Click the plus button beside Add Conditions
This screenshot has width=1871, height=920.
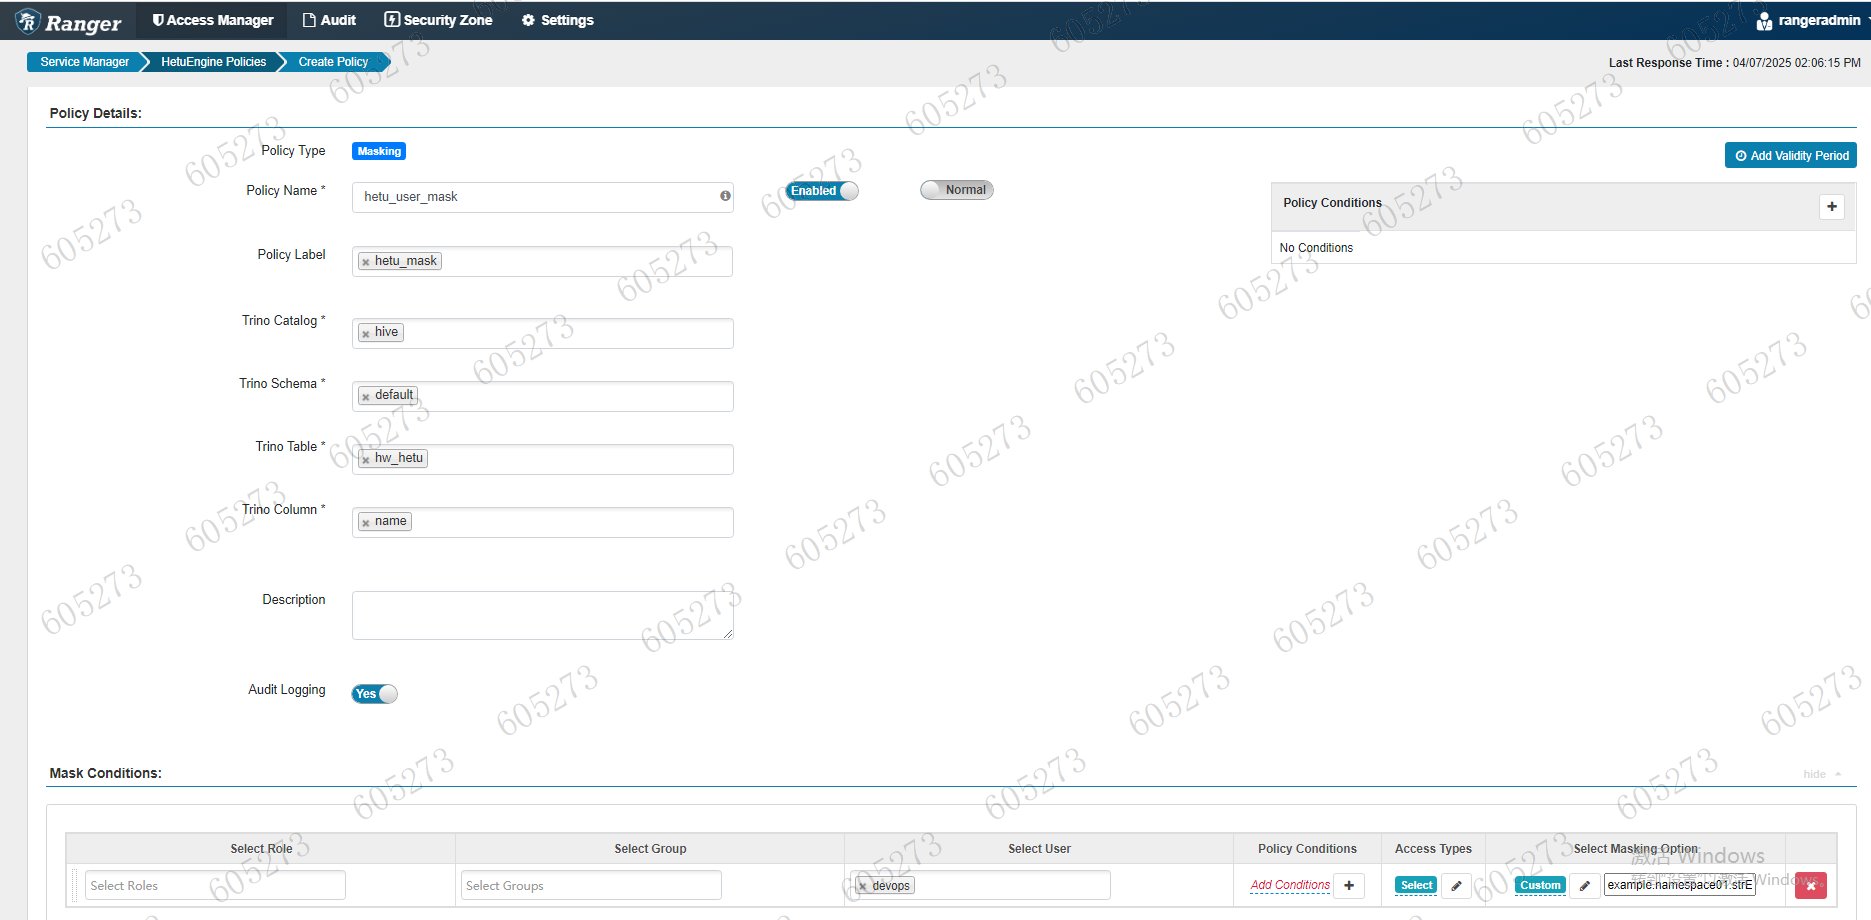1349,885
